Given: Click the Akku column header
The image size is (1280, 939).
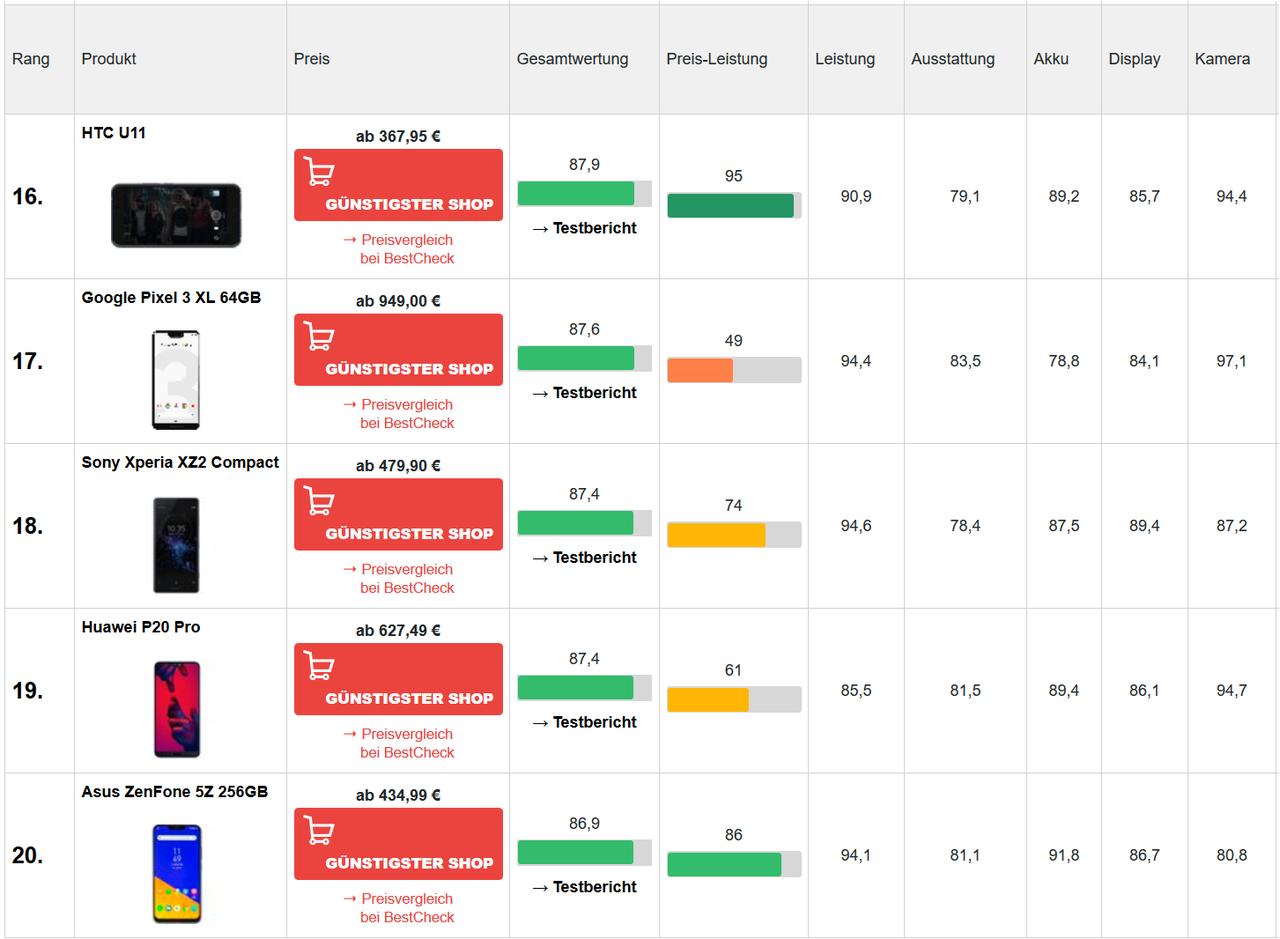Looking at the screenshot, I should click(1051, 59).
